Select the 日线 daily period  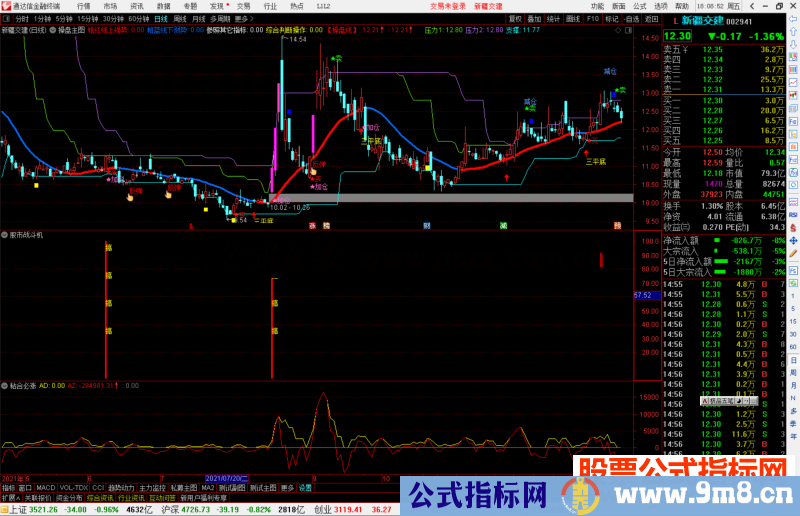click(x=161, y=19)
